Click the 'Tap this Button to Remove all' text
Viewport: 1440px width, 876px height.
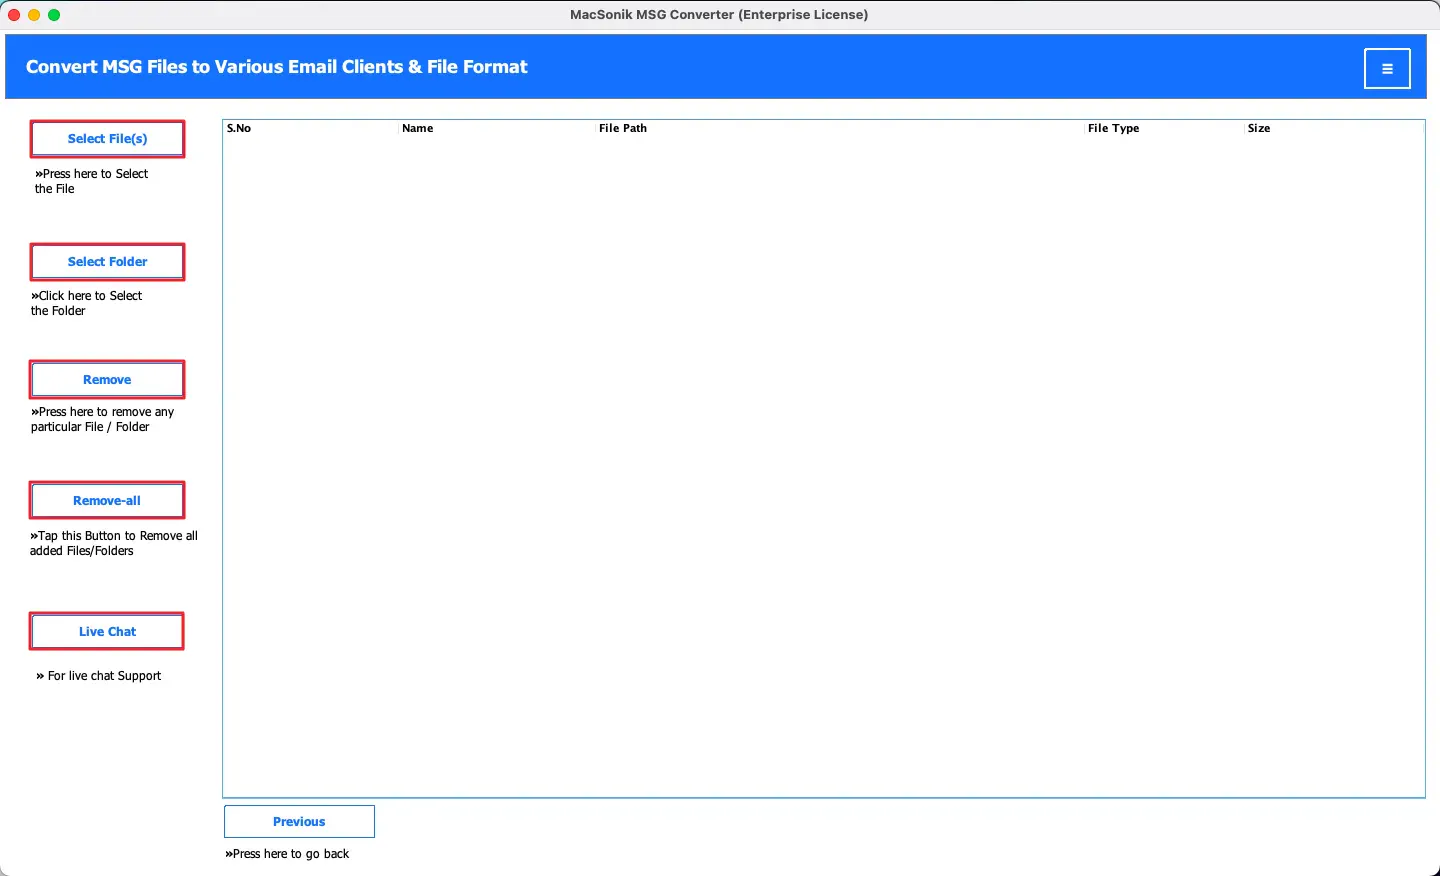114,536
